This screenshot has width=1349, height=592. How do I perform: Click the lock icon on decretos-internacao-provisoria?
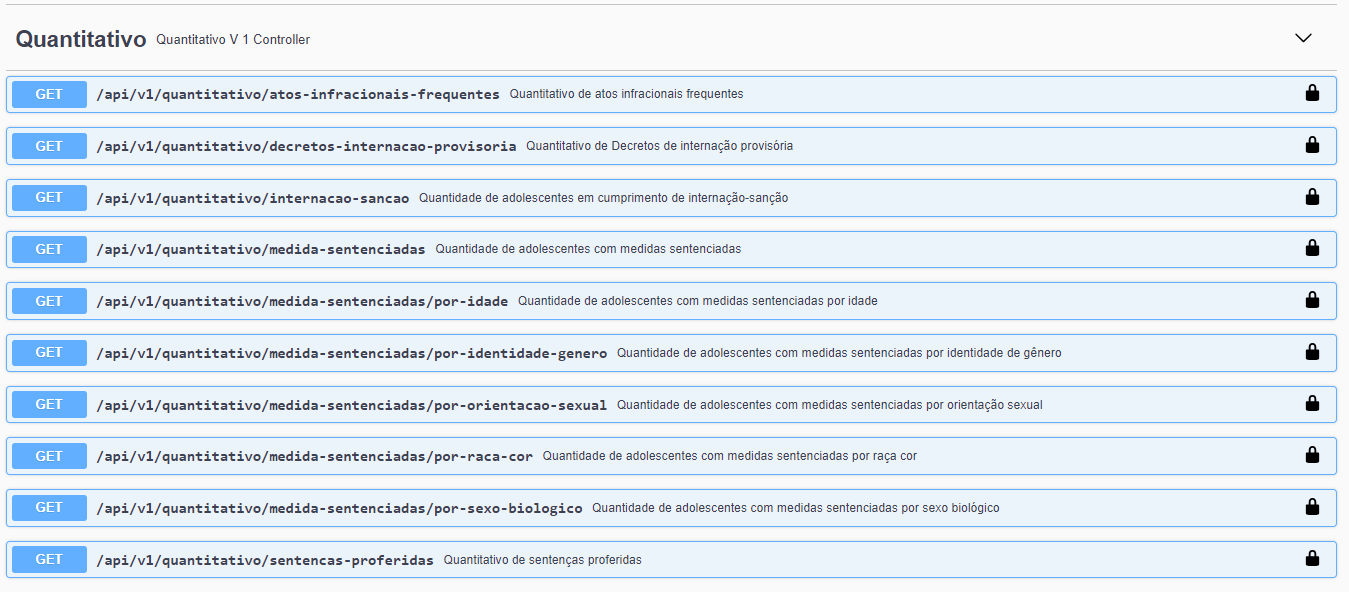click(1312, 146)
